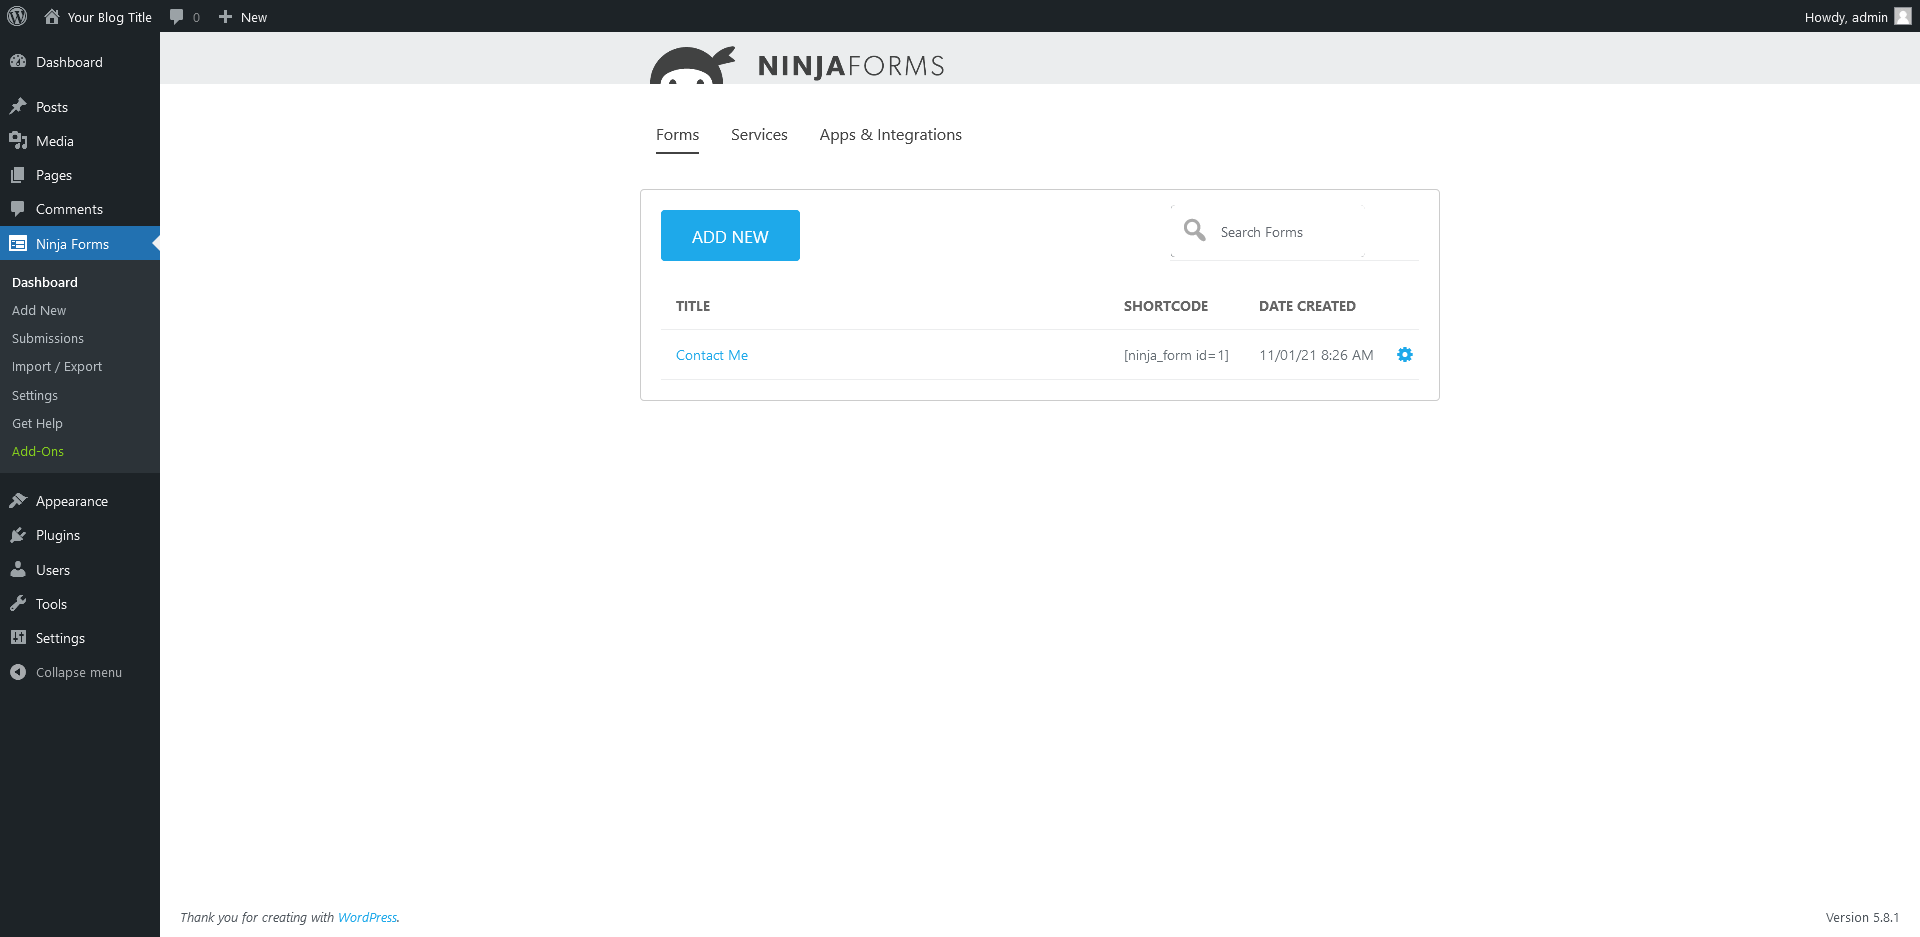1920x937 pixels.
Task: Click the New label in admin bar
Action: [x=254, y=17]
